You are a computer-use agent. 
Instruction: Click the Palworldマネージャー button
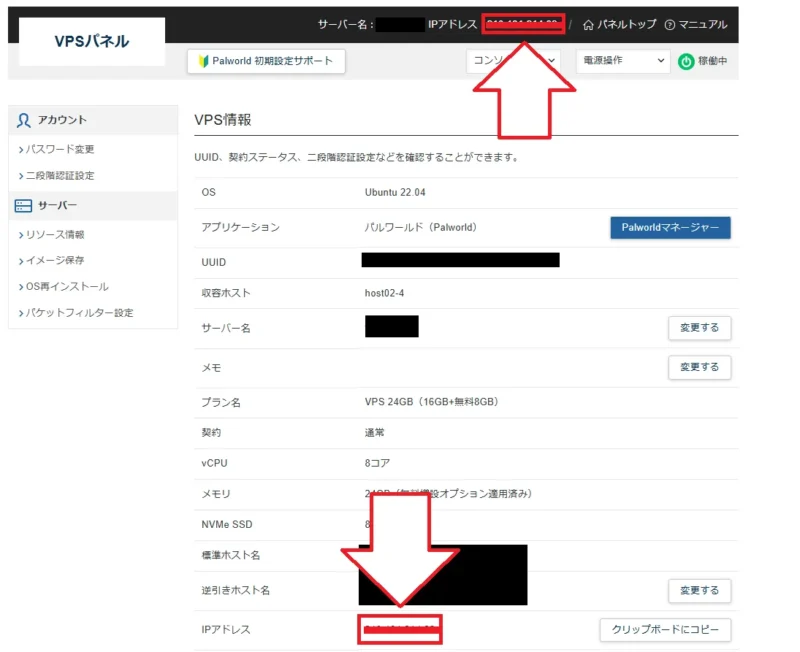670,228
